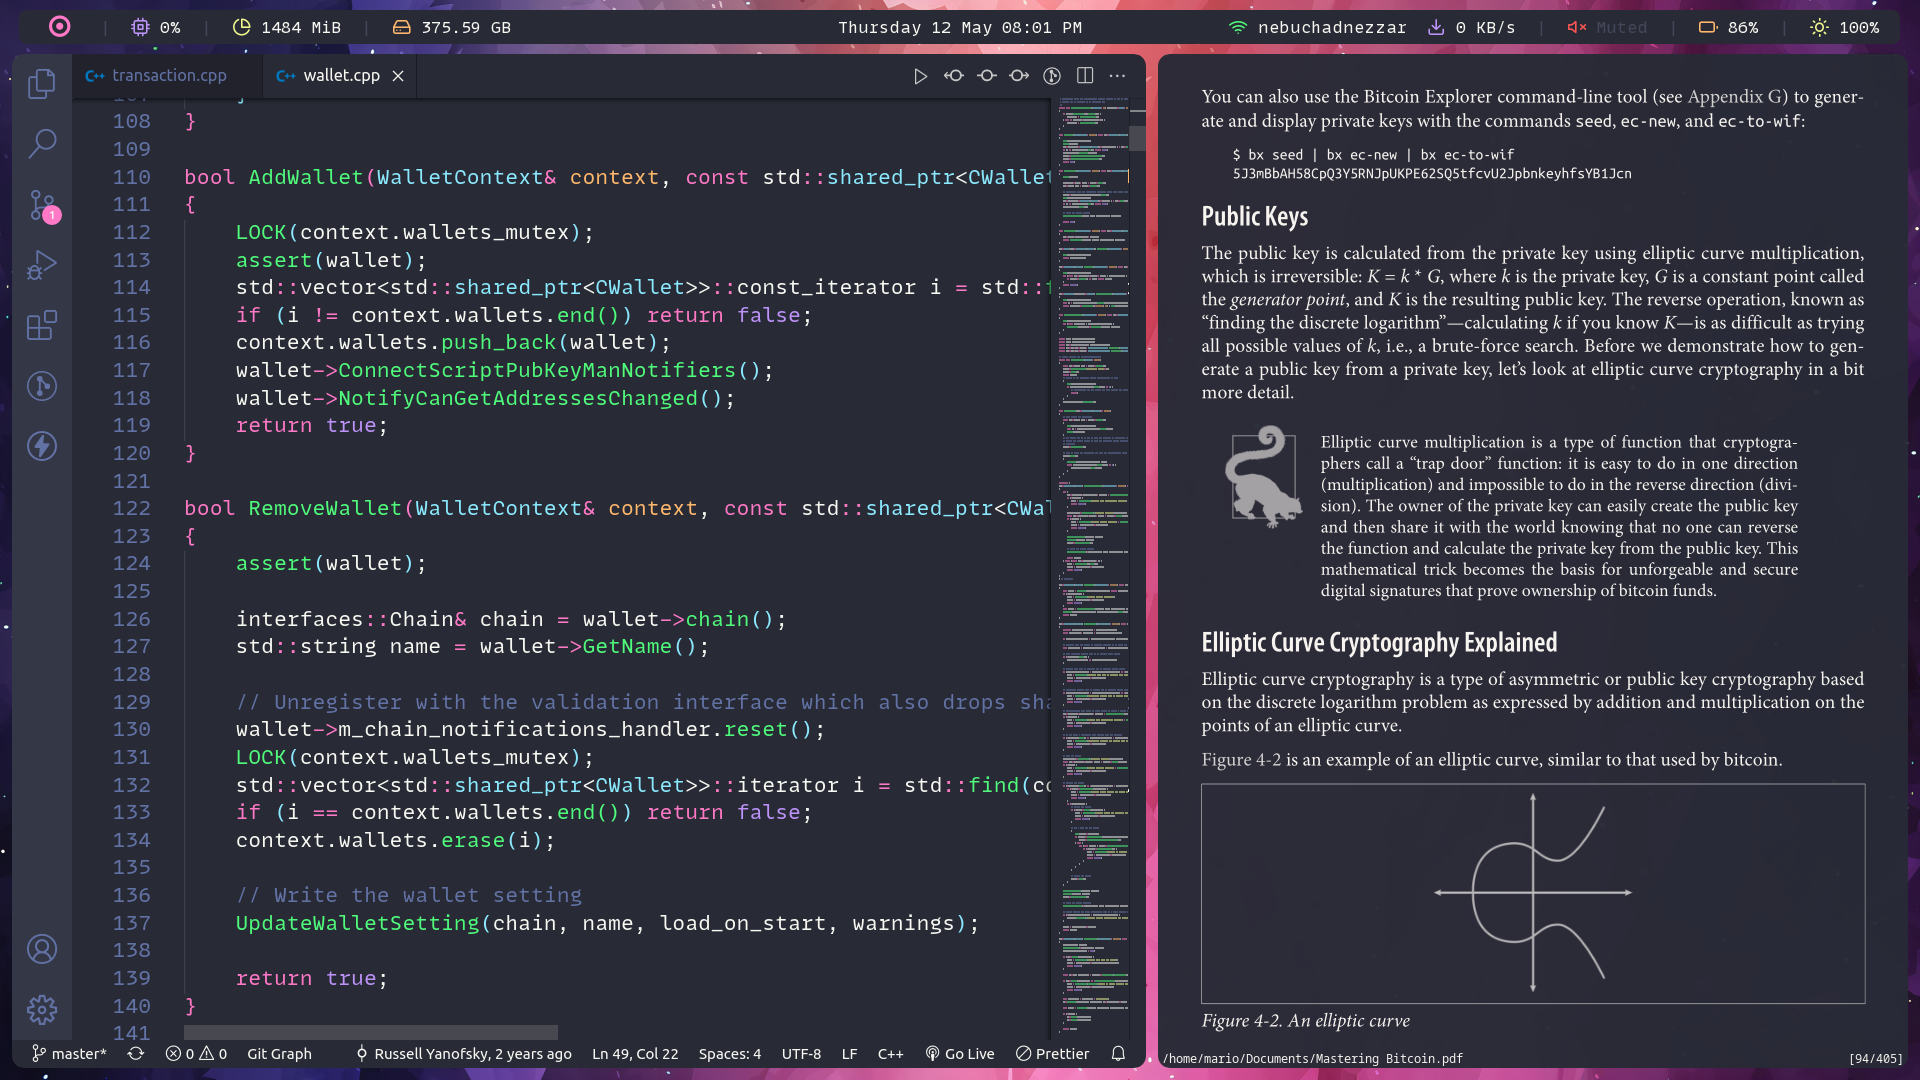Click the Prettier status bar item
The image size is (1920, 1080).
[1053, 1054]
